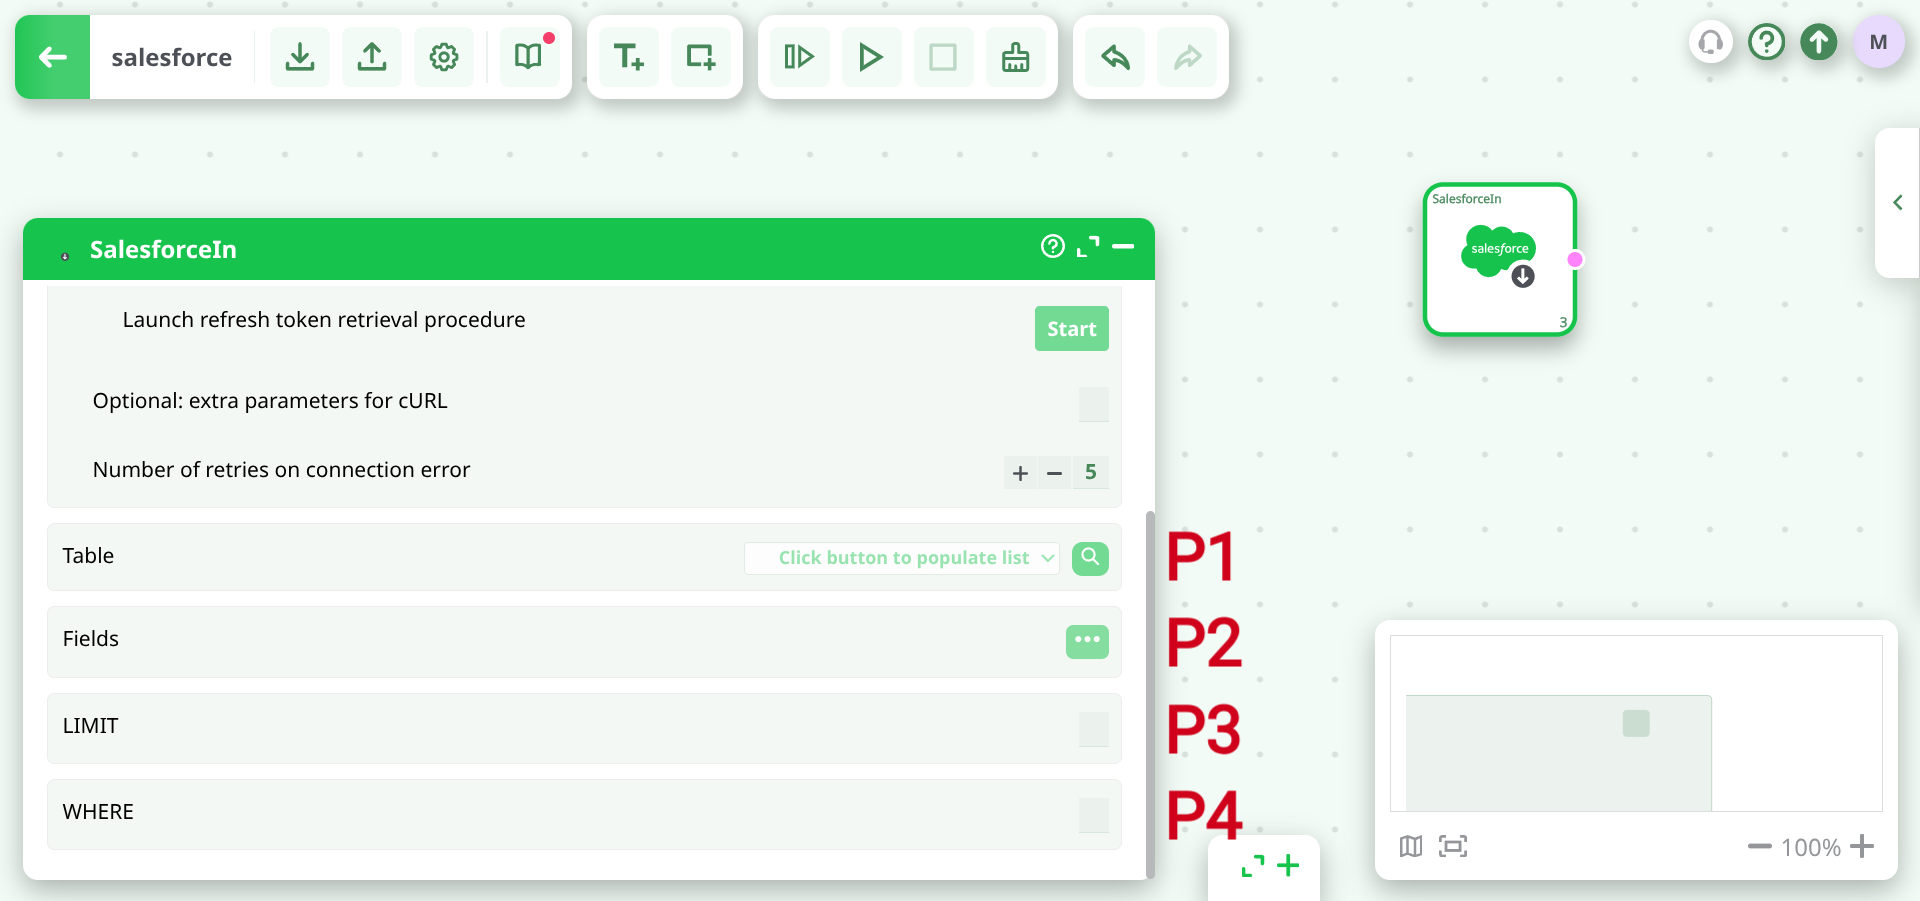Maximize the SalesforceIn settings panel
Screen dimensions: 1920x901
(x=1088, y=246)
